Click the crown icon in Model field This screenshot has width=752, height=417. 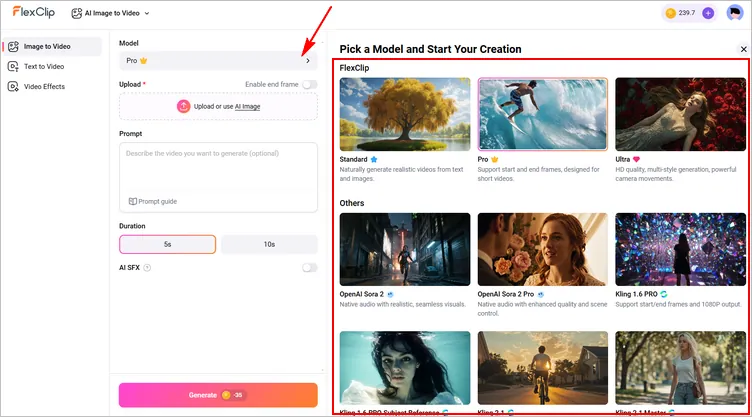coord(143,61)
